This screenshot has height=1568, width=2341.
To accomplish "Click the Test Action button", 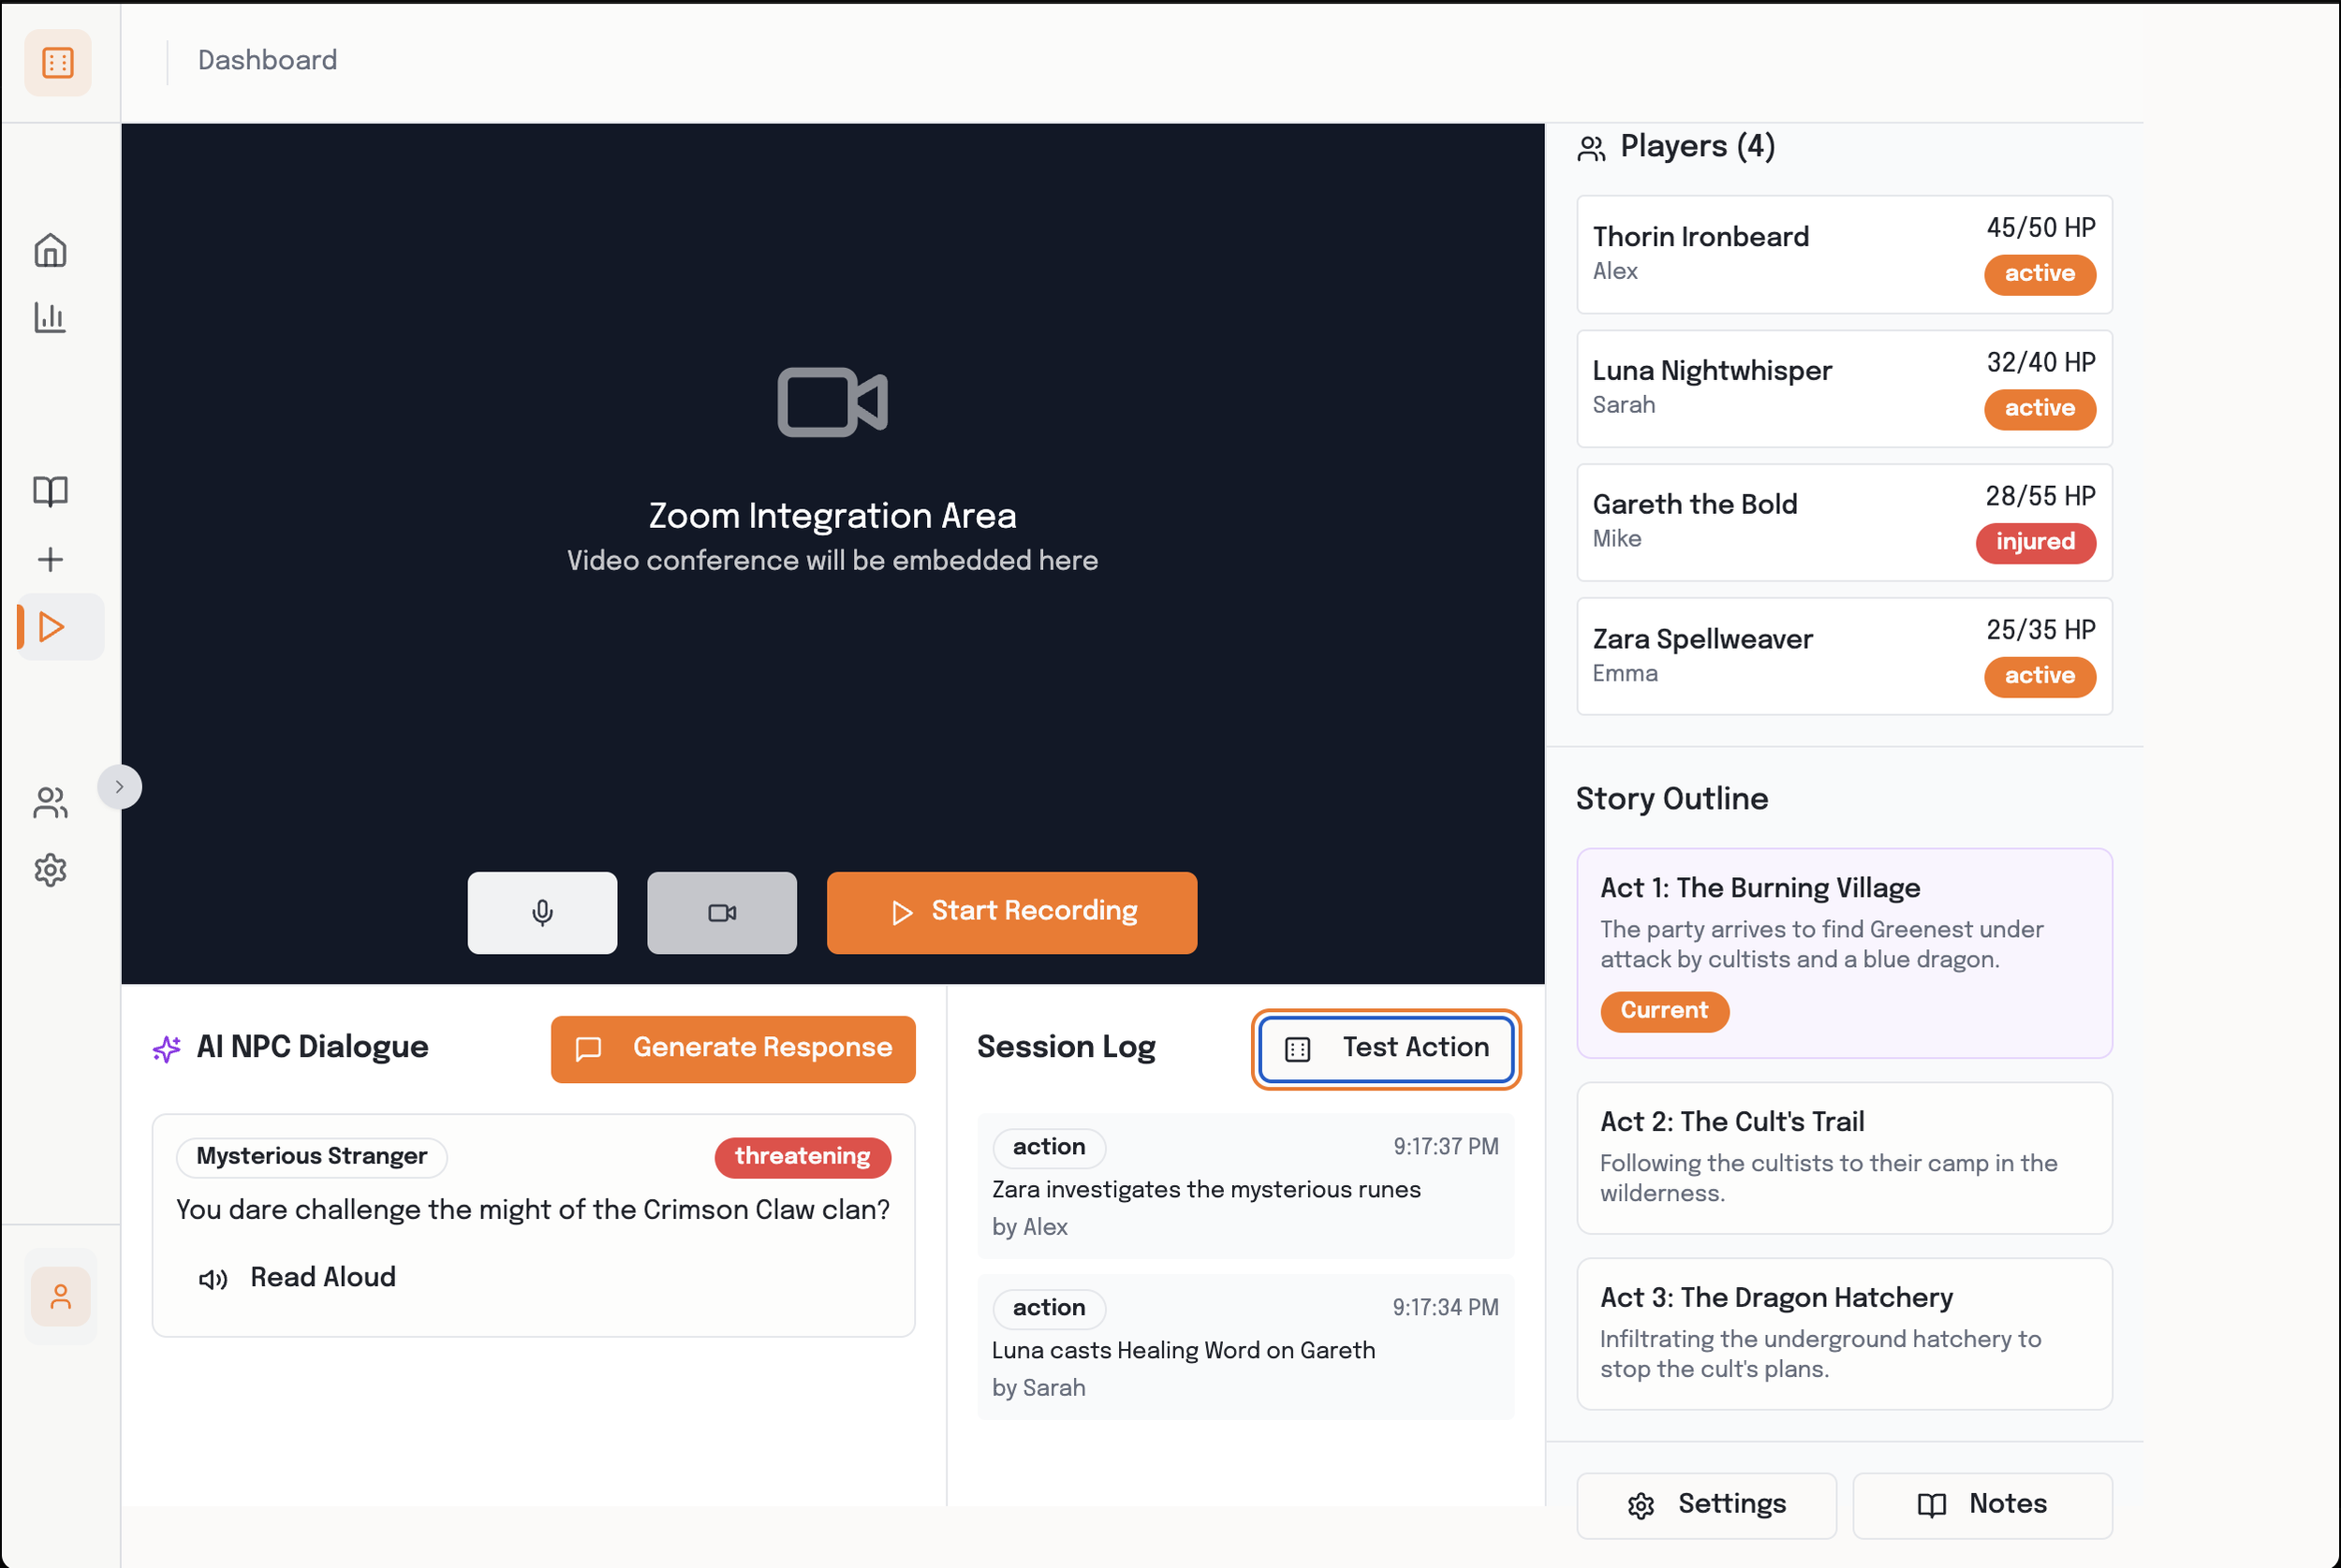I will [x=1385, y=1048].
